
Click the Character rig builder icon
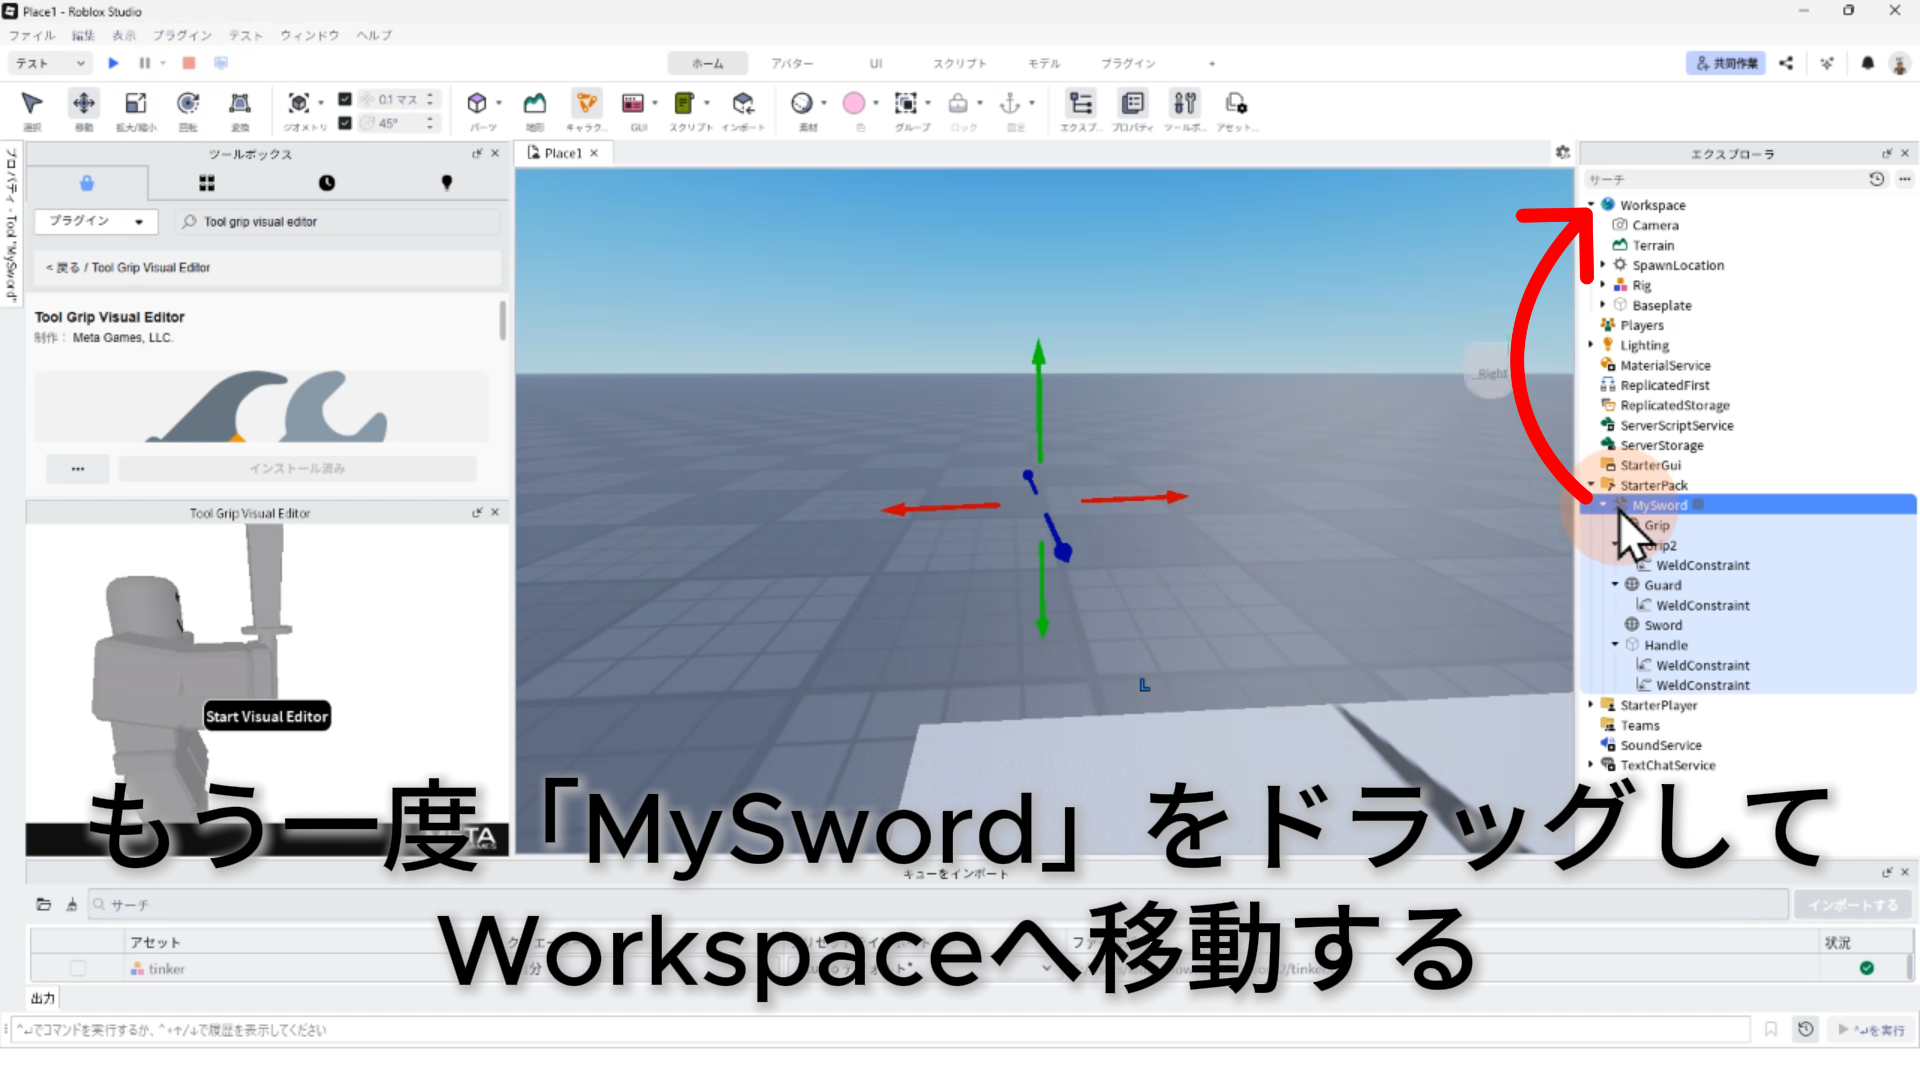pos(587,104)
